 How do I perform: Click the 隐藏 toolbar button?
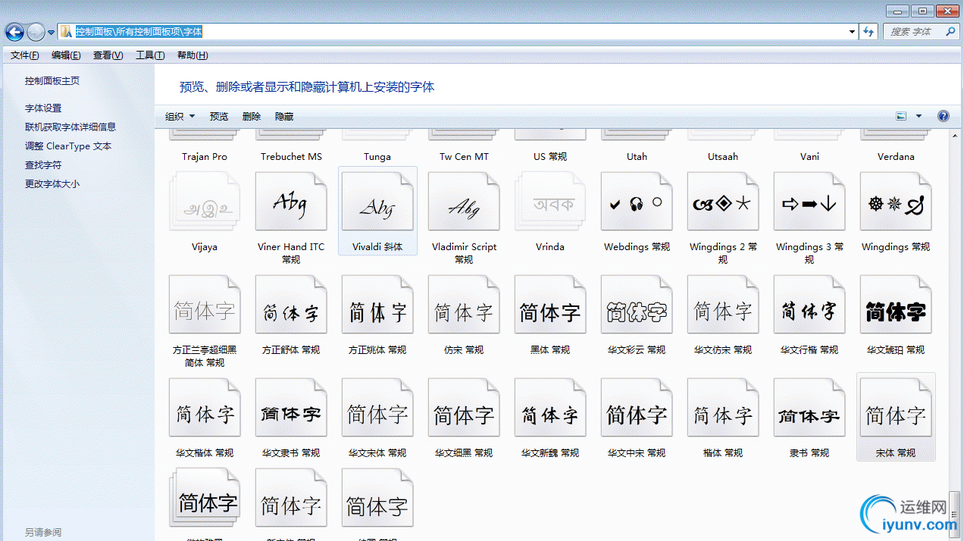pos(284,116)
